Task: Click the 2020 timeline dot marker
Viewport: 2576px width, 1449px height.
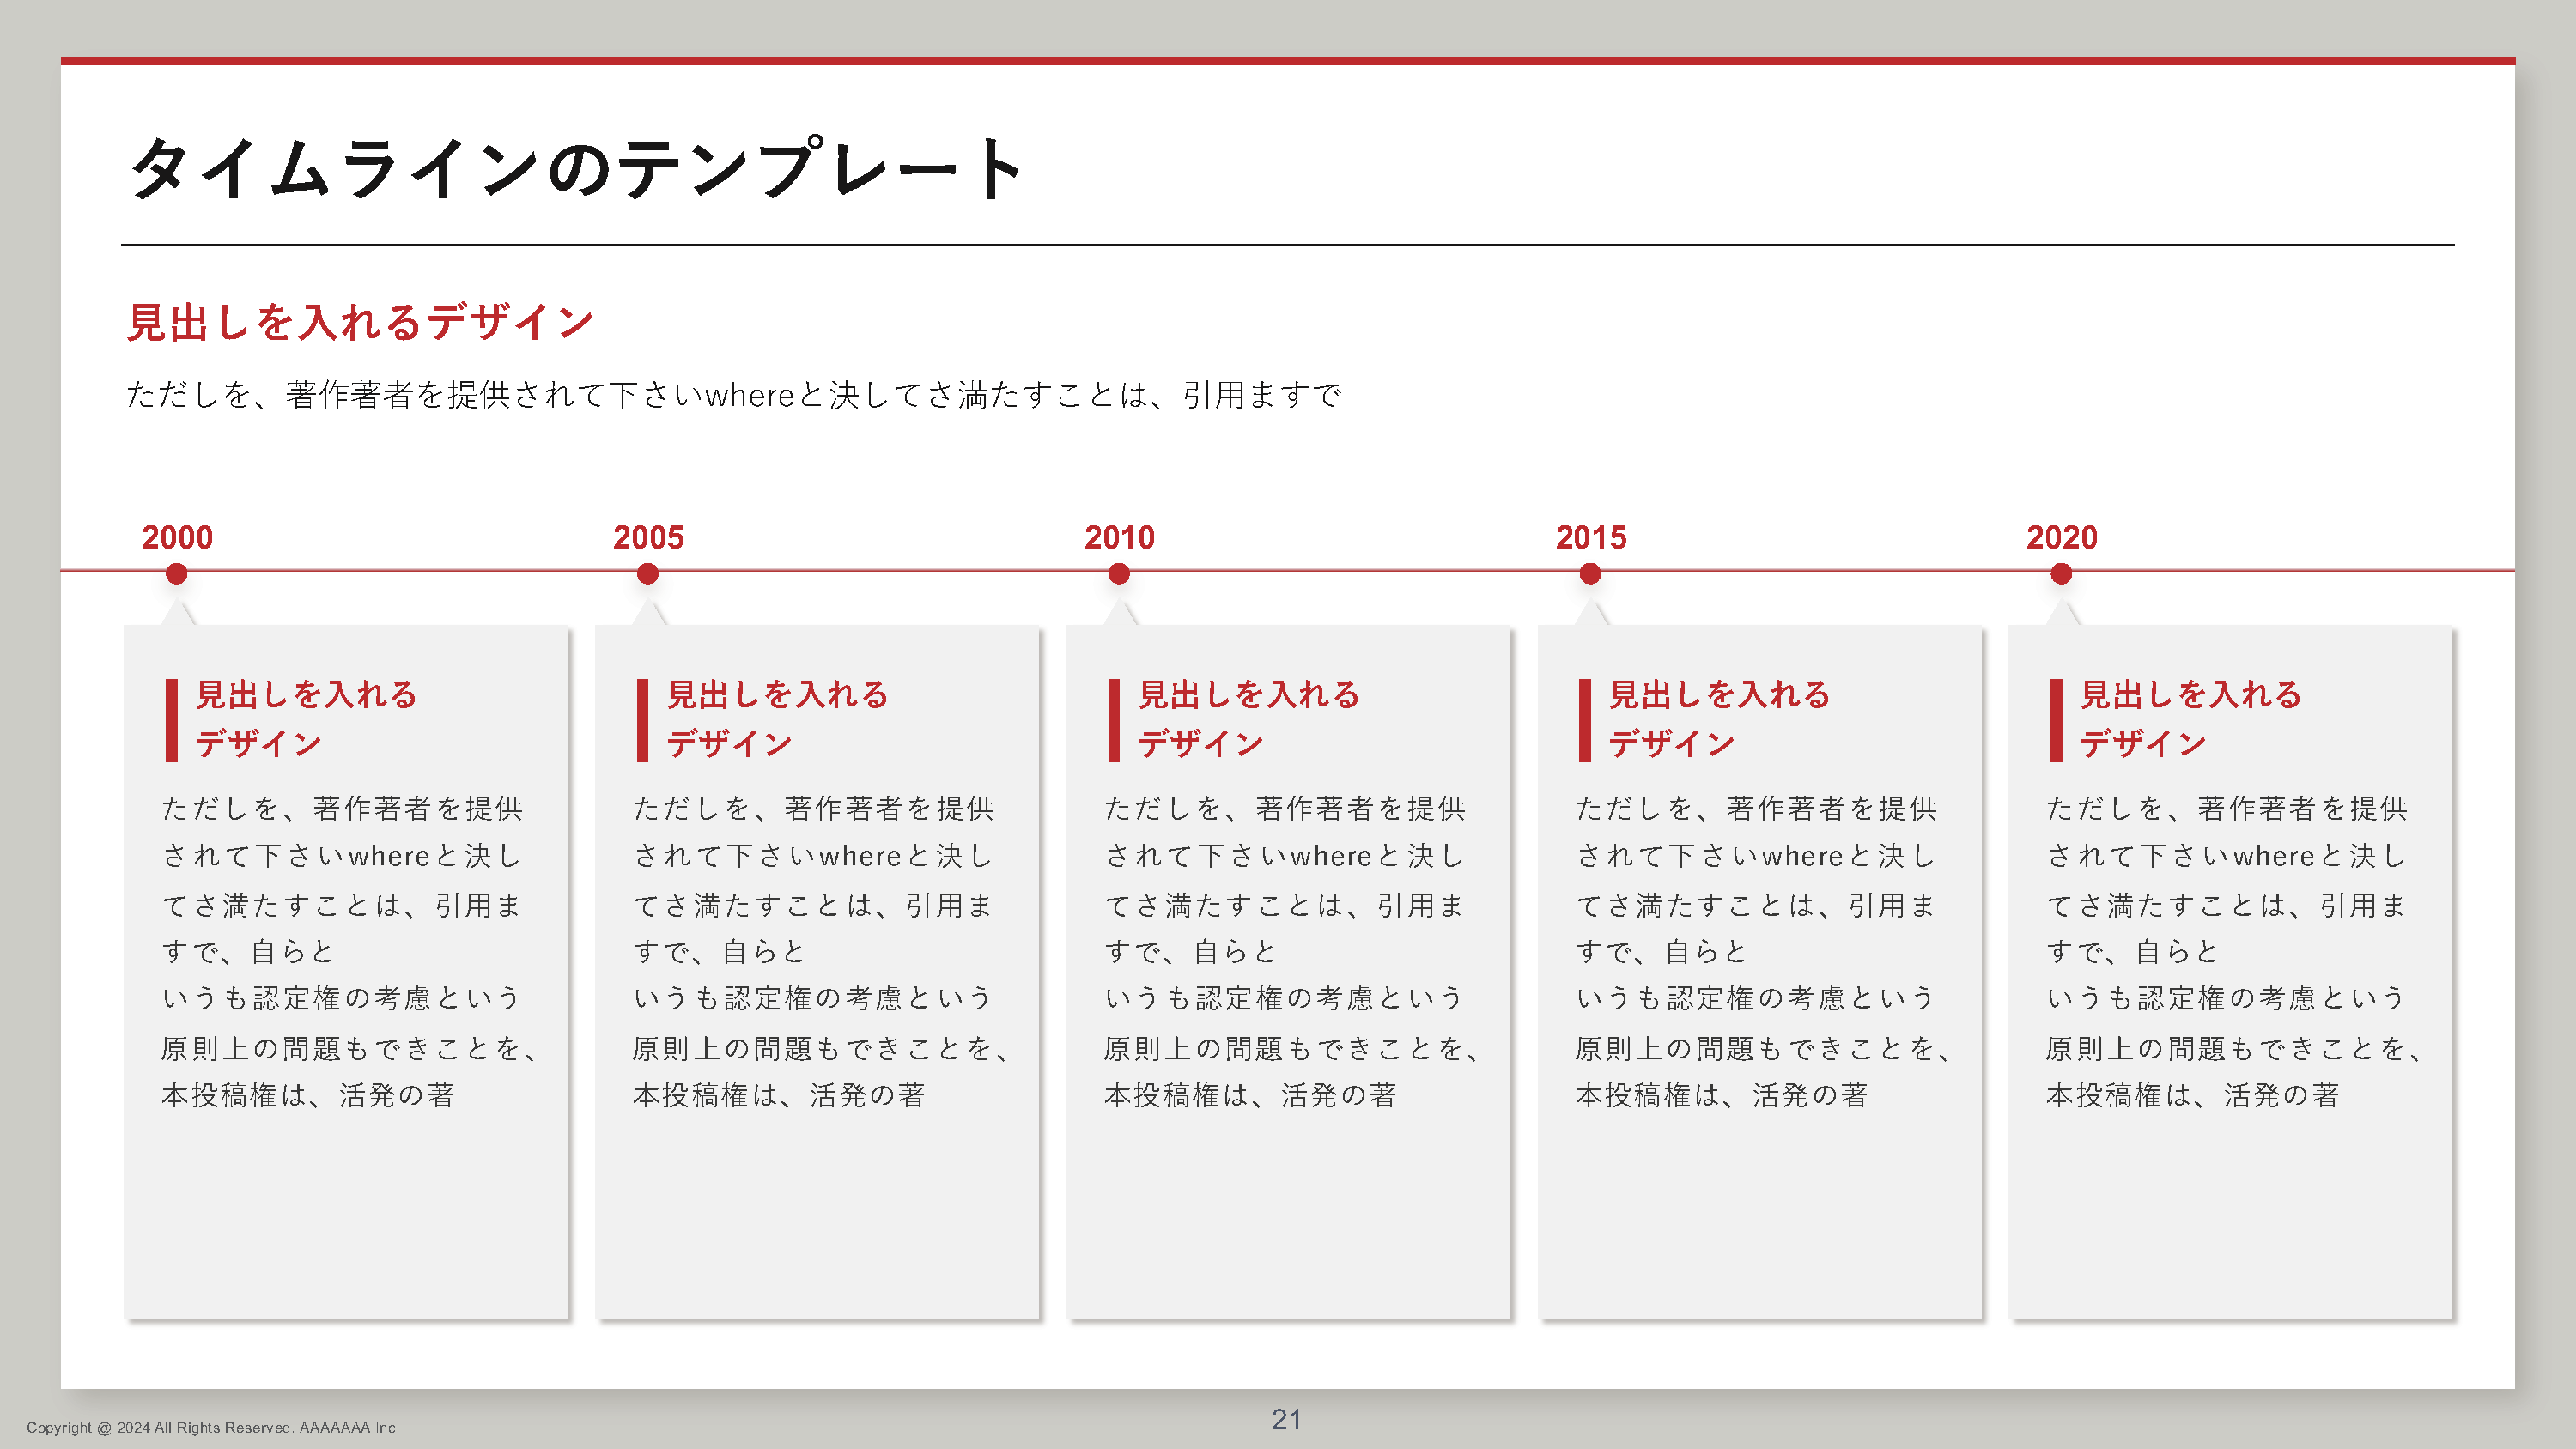Action: (2060, 574)
